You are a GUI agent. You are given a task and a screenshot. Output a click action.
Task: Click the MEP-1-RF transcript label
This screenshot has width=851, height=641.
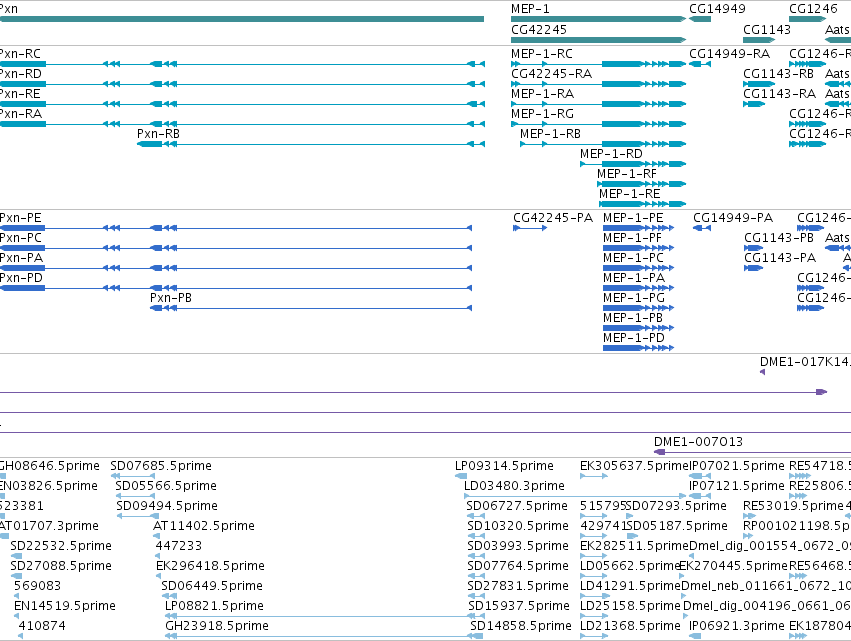tap(627, 174)
